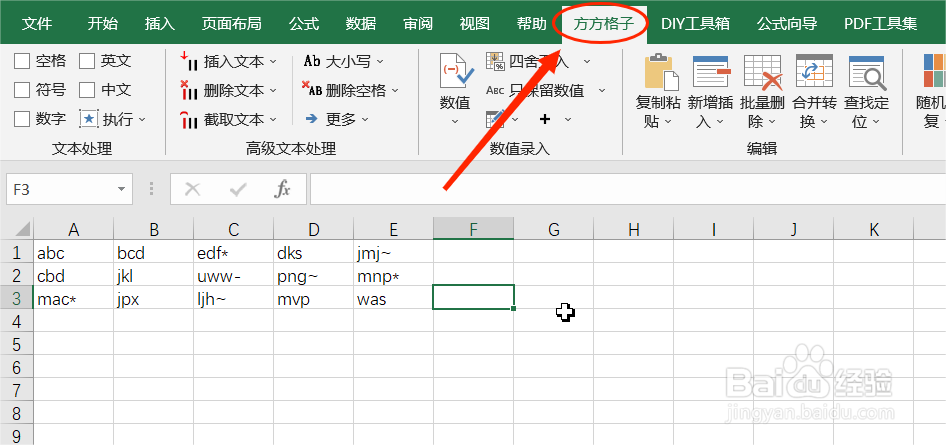Screen dimensions: 946x445
Task: Click the 删除文本 icon
Action: (189, 90)
